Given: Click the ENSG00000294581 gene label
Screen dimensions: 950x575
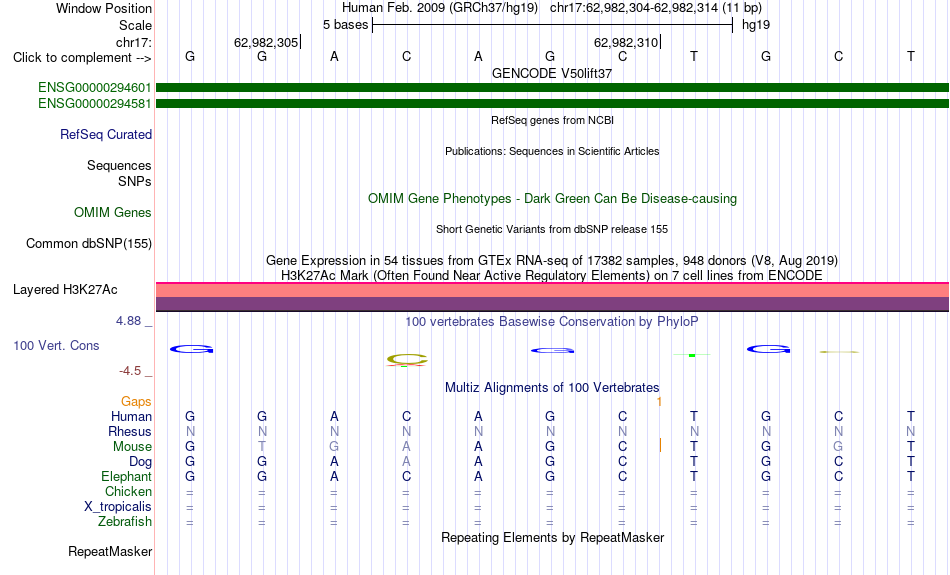Looking at the screenshot, I should point(95,104).
